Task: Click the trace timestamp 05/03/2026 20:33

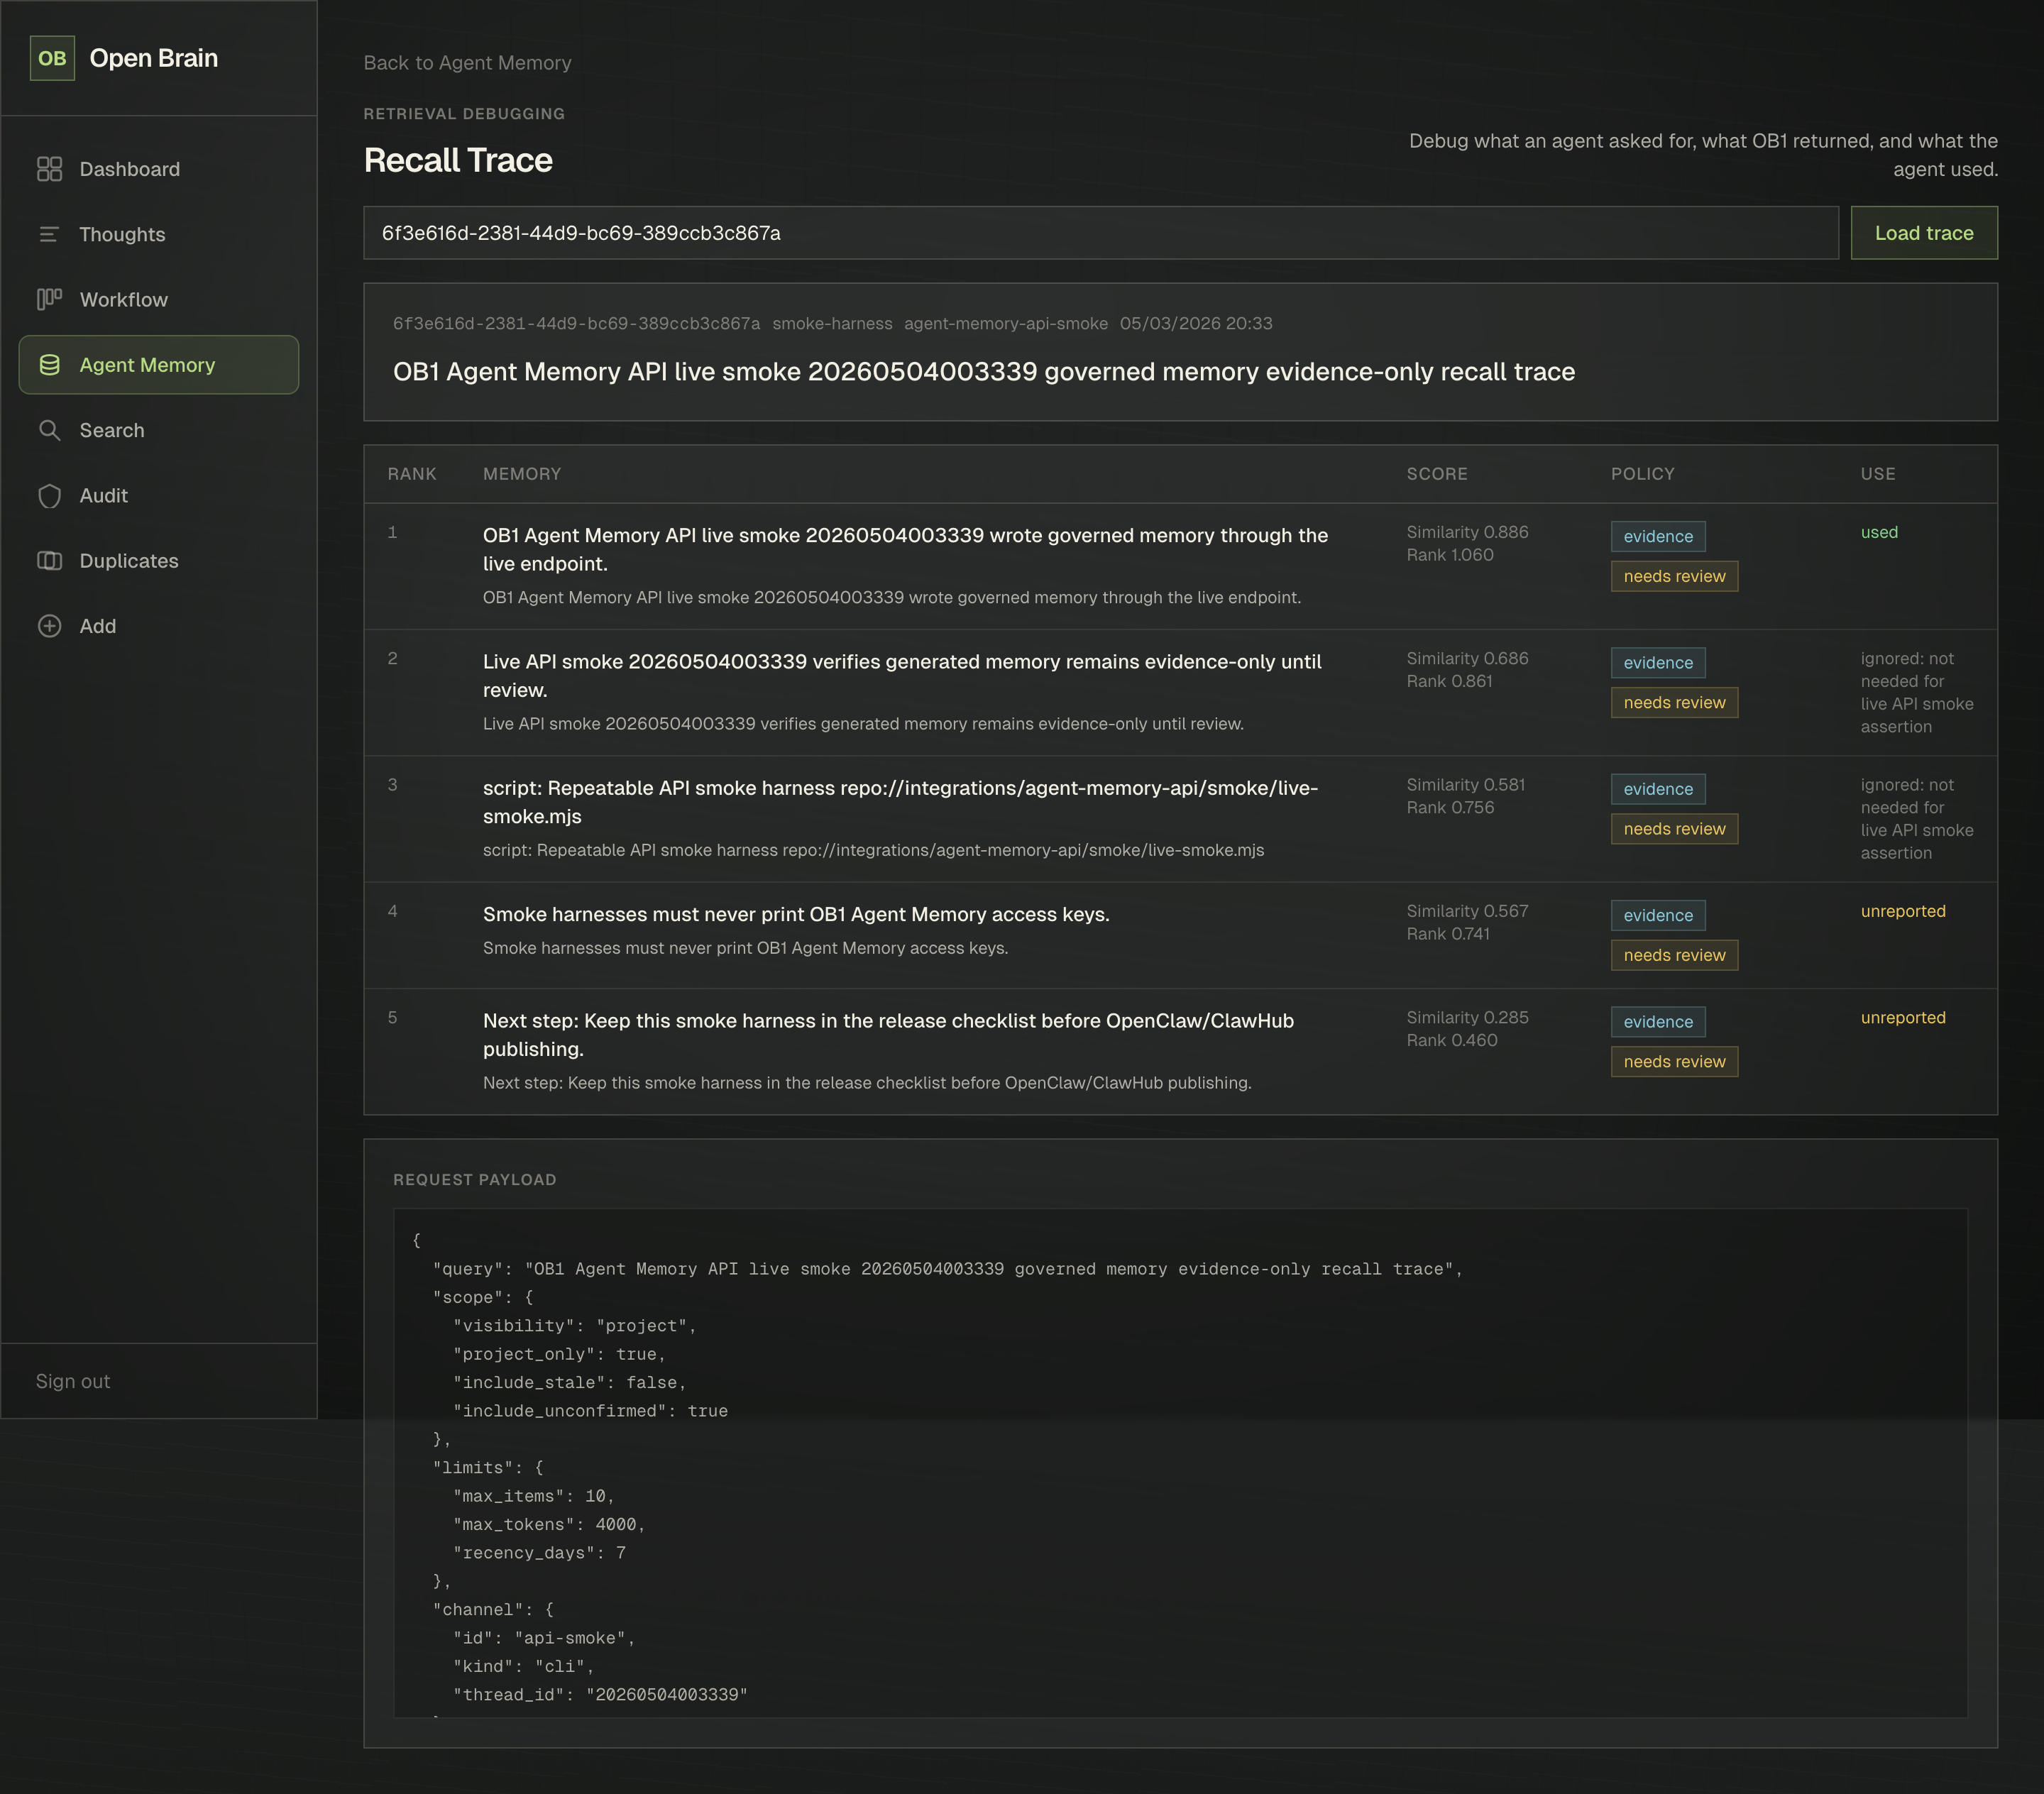Action: 1196,324
